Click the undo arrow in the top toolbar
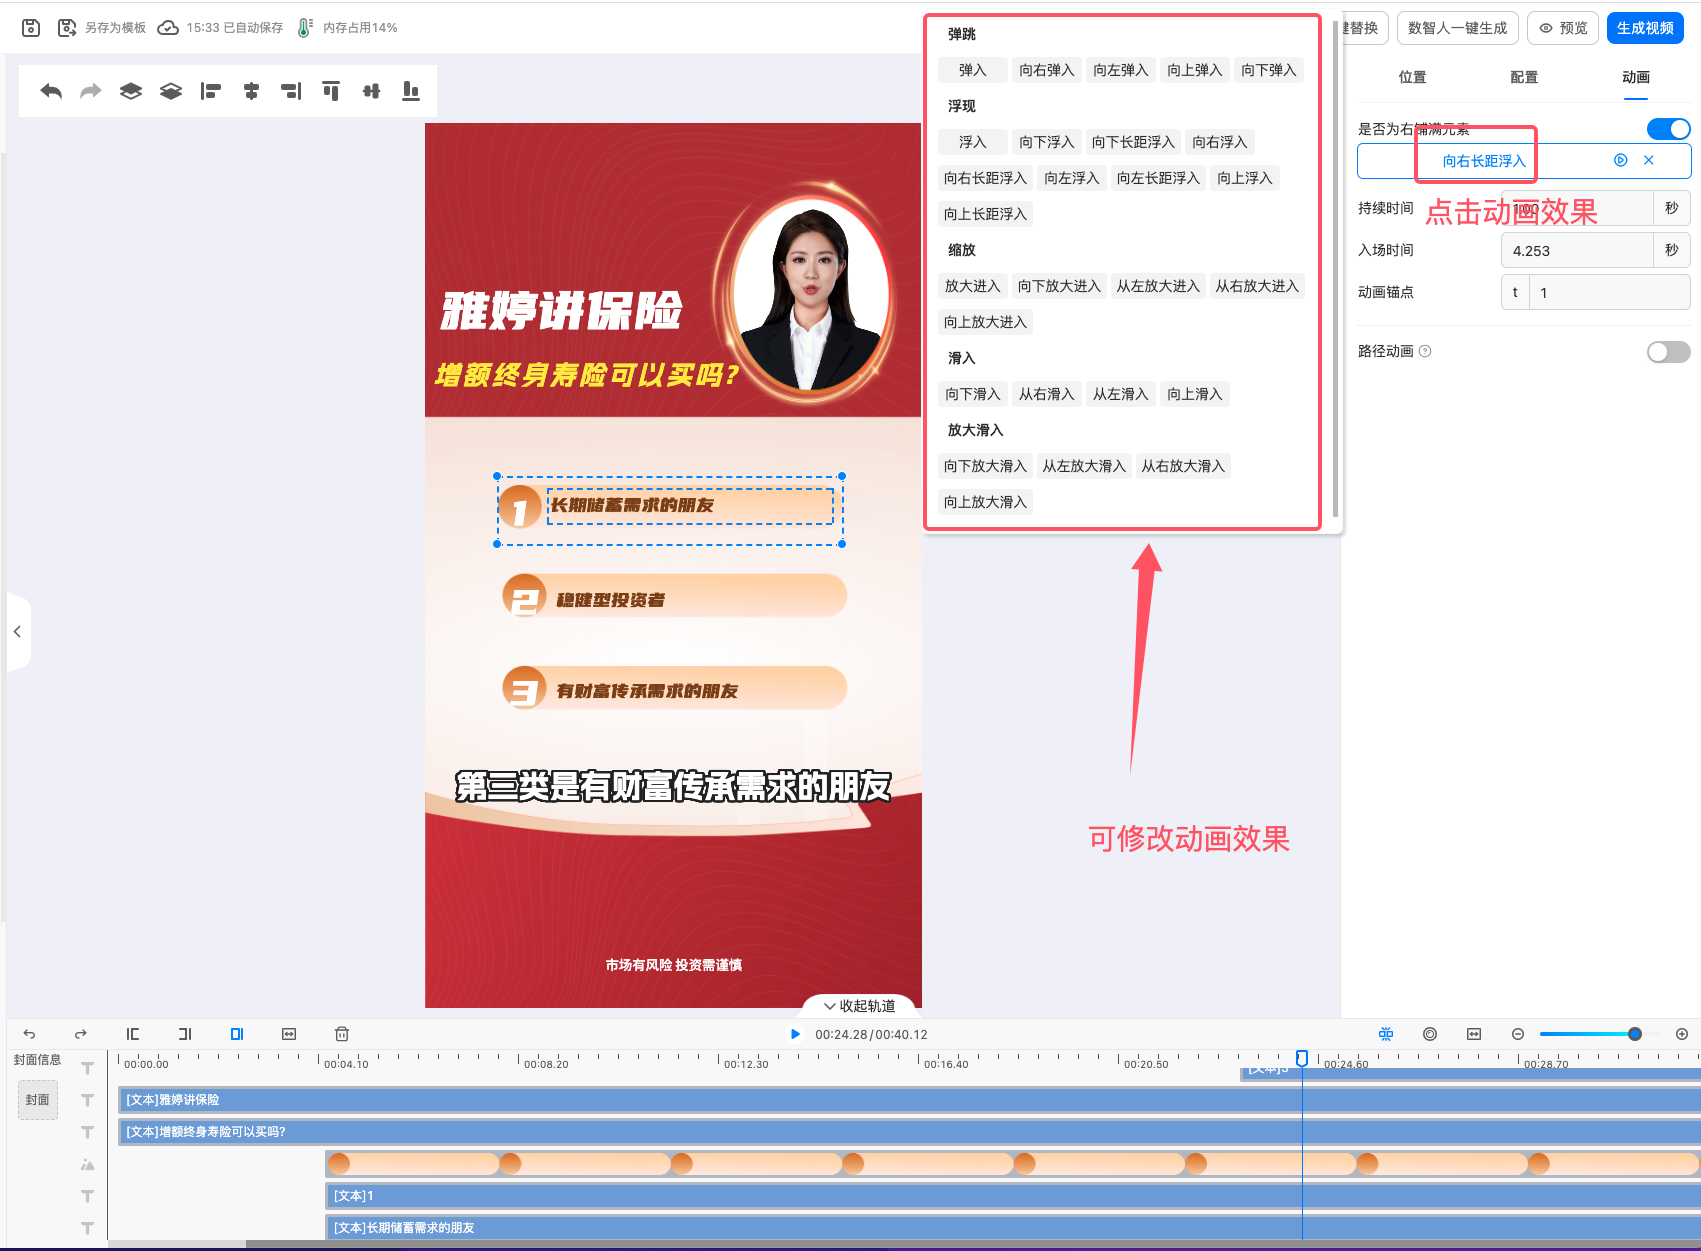This screenshot has height=1251, width=1701. pyautogui.click(x=51, y=91)
